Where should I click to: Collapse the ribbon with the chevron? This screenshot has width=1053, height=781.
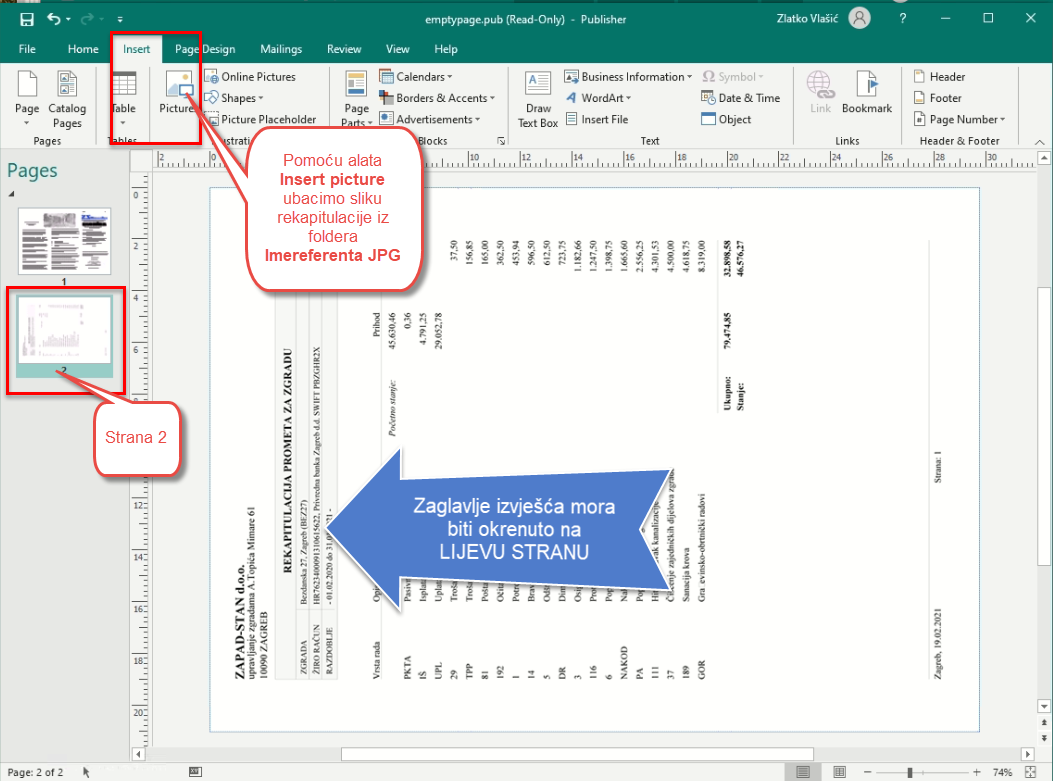coord(1040,142)
